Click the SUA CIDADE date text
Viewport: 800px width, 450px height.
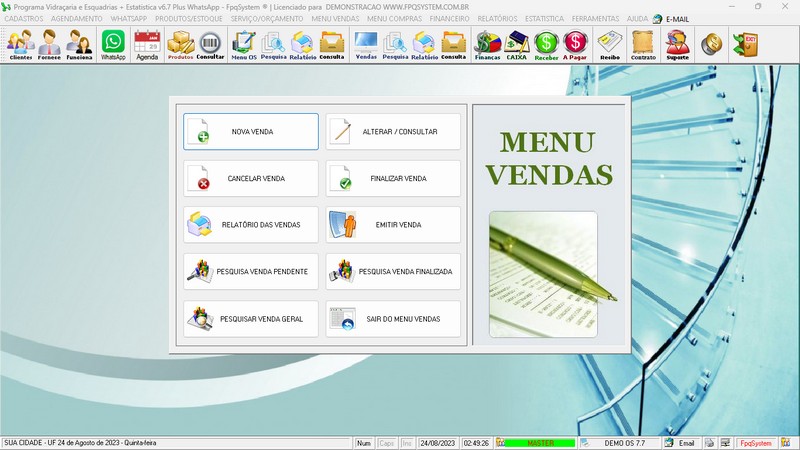click(80, 443)
